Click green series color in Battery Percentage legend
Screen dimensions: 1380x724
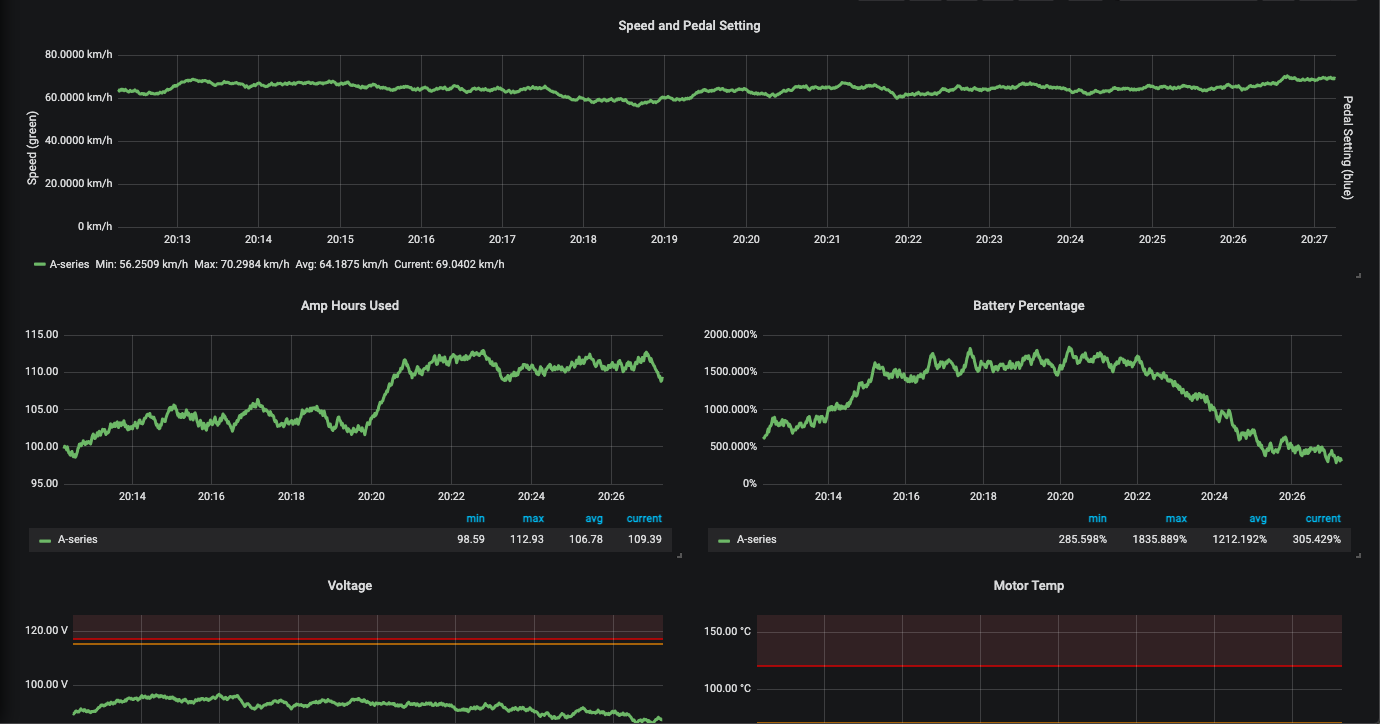[x=724, y=540]
